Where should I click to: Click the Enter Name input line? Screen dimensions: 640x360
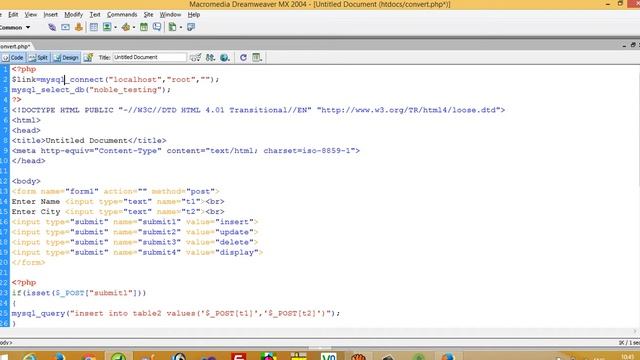(118, 202)
